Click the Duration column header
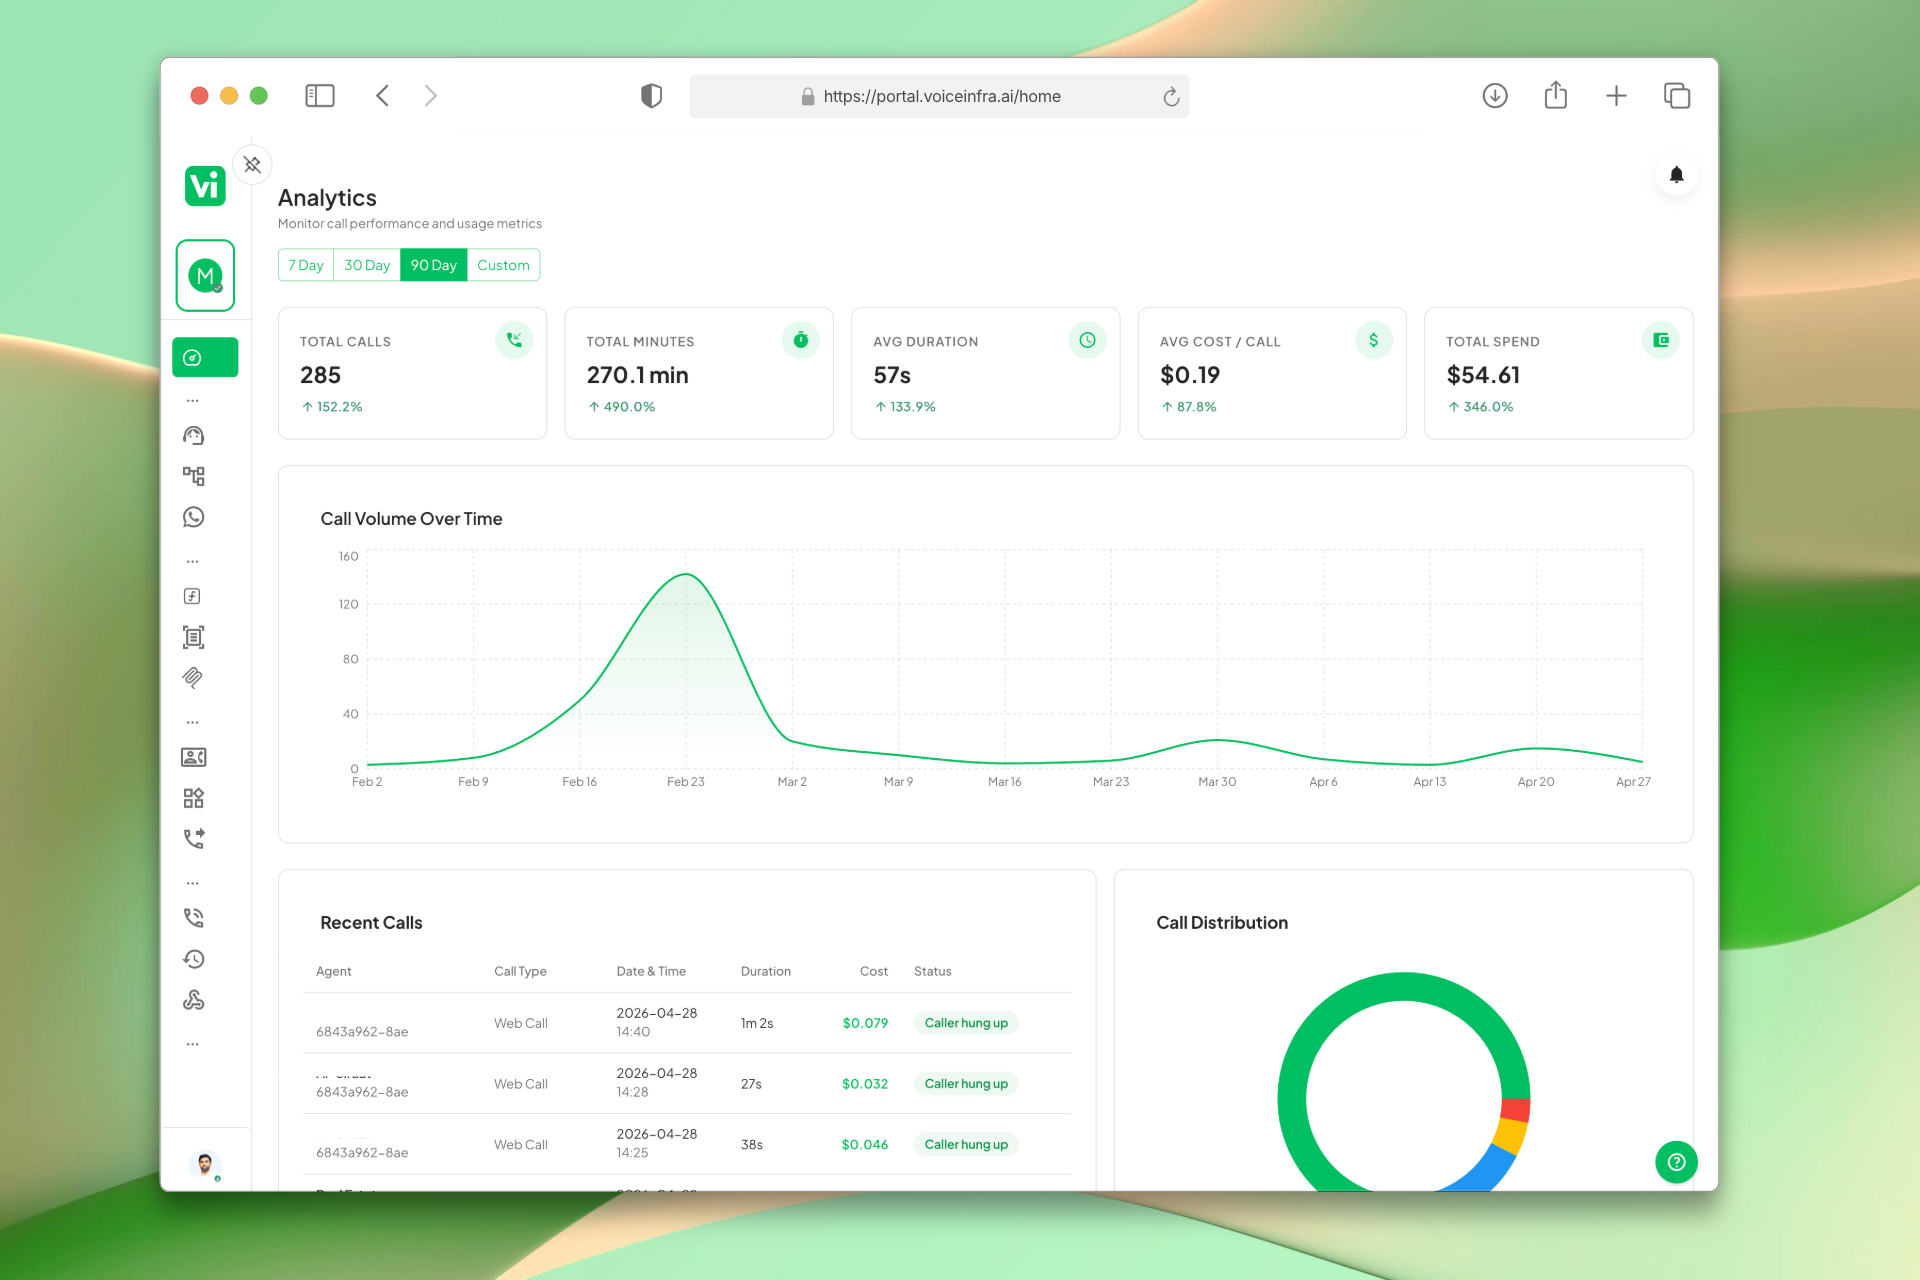Image resolution: width=1920 pixels, height=1280 pixels. click(766, 971)
